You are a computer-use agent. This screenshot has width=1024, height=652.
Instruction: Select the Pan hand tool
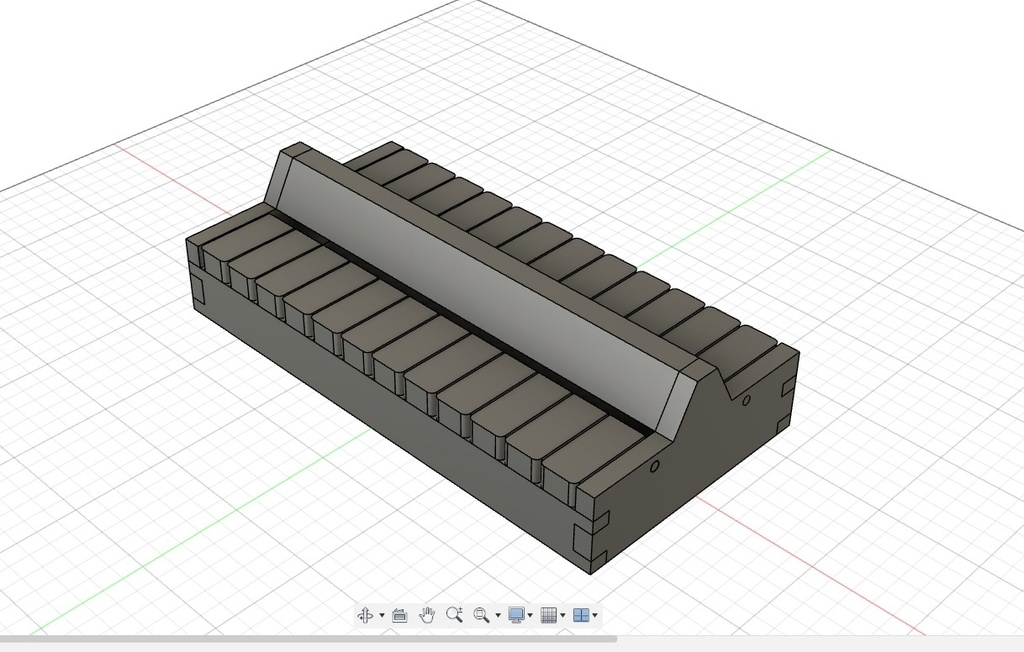pyautogui.click(x=426, y=615)
